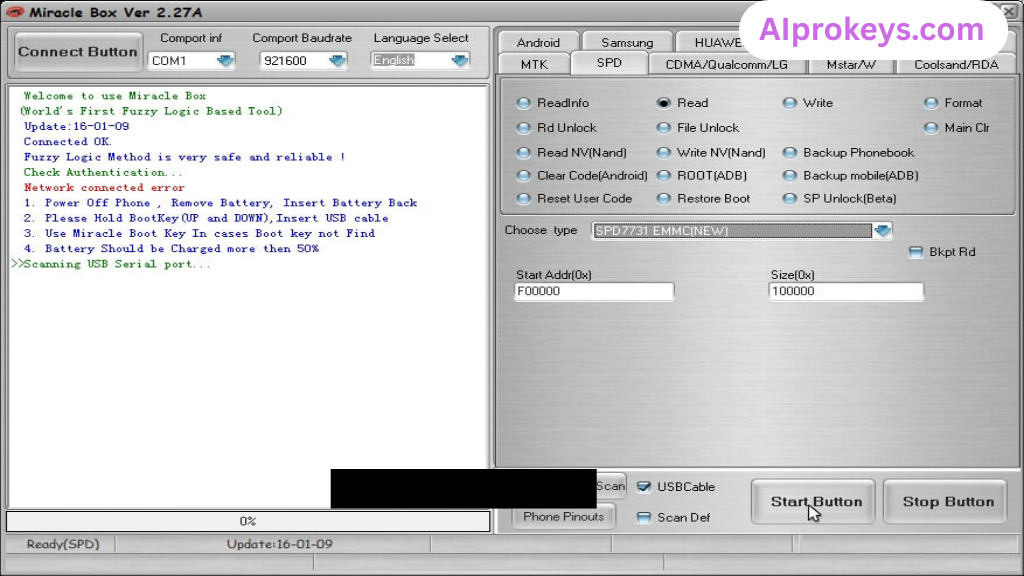The width and height of the screenshot is (1024, 576).
Task: Click the Miracle Box title bar icon
Action: click(x=14, y=12)
